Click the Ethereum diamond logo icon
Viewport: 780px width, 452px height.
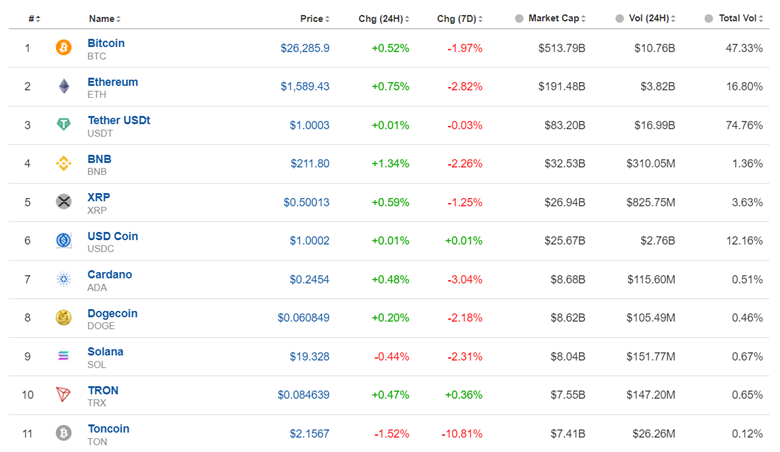coord(64,87)
